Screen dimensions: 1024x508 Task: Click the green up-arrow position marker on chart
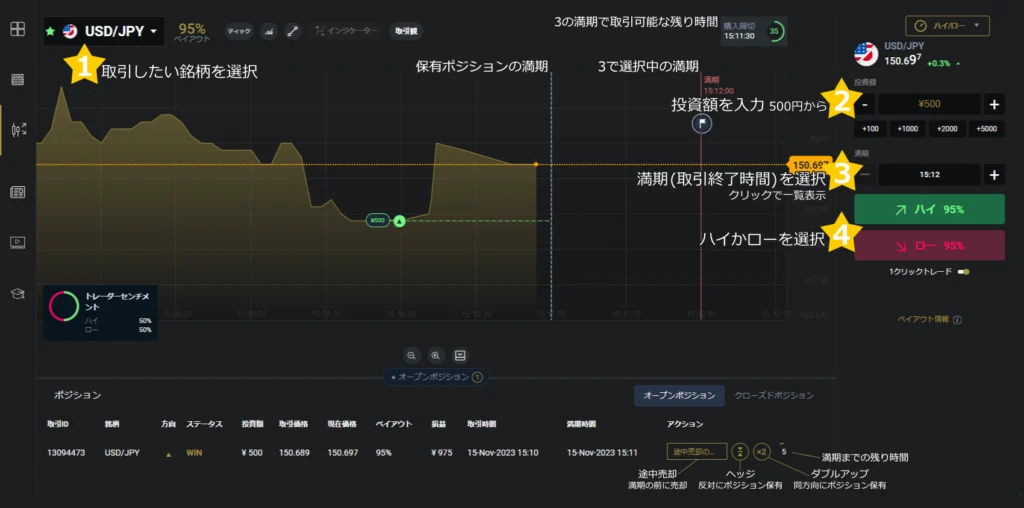point(400,221)
